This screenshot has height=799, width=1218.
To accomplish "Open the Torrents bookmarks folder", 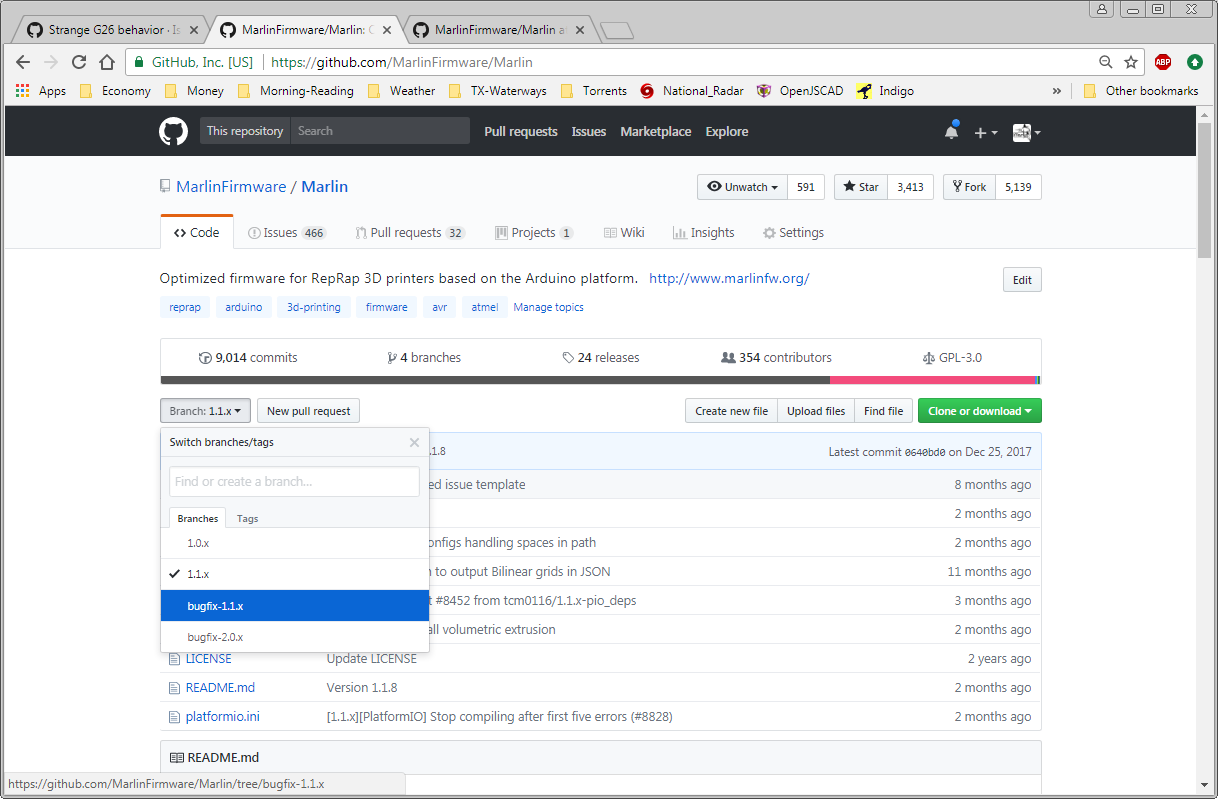I will (x=594, y=91).
